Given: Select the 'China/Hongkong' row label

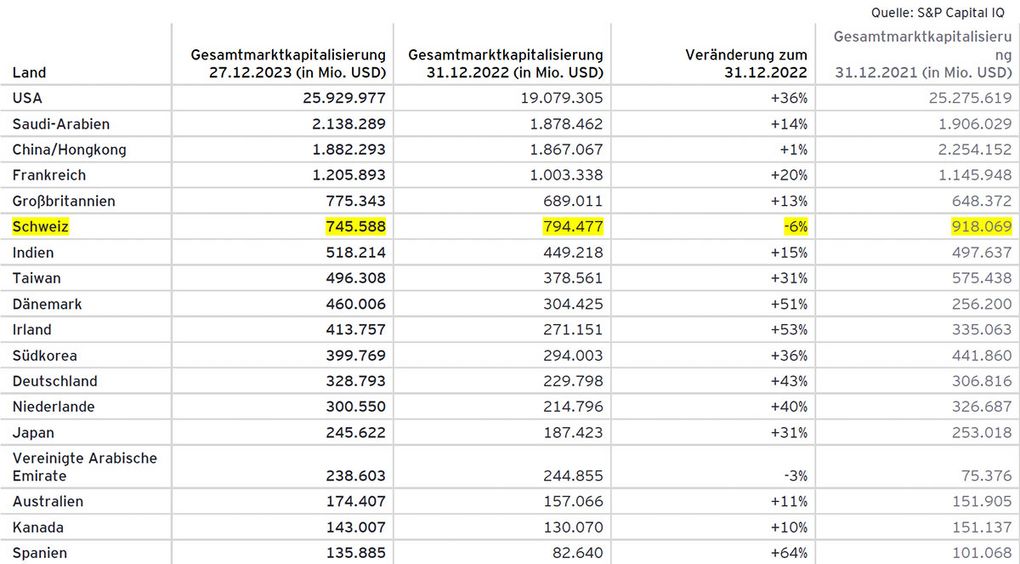Looking at the screenshot, I should click(69, 150).
